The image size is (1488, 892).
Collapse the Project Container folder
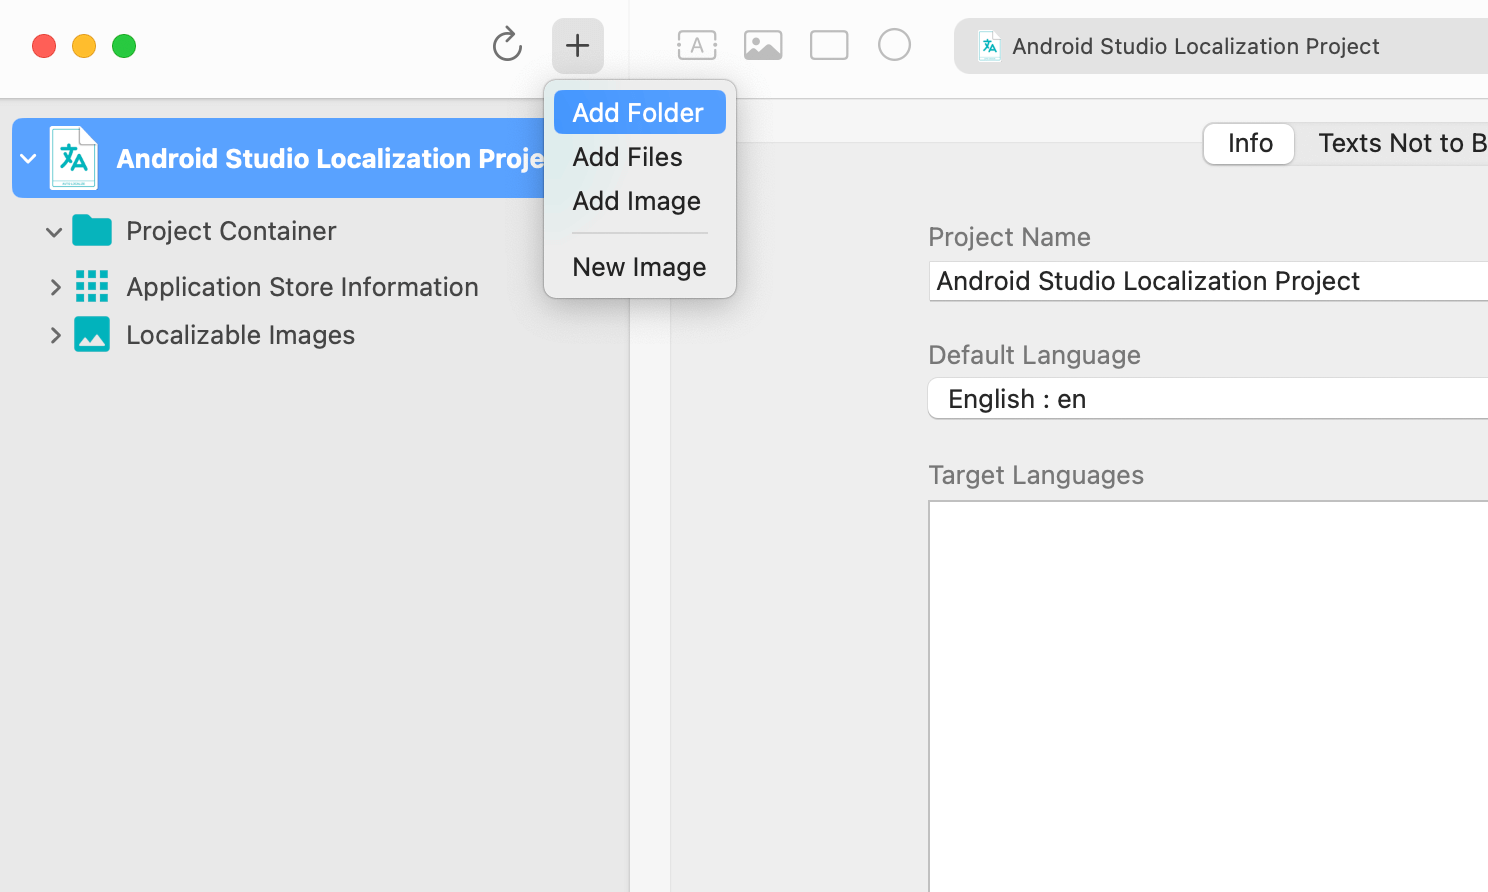pos(54,232)
